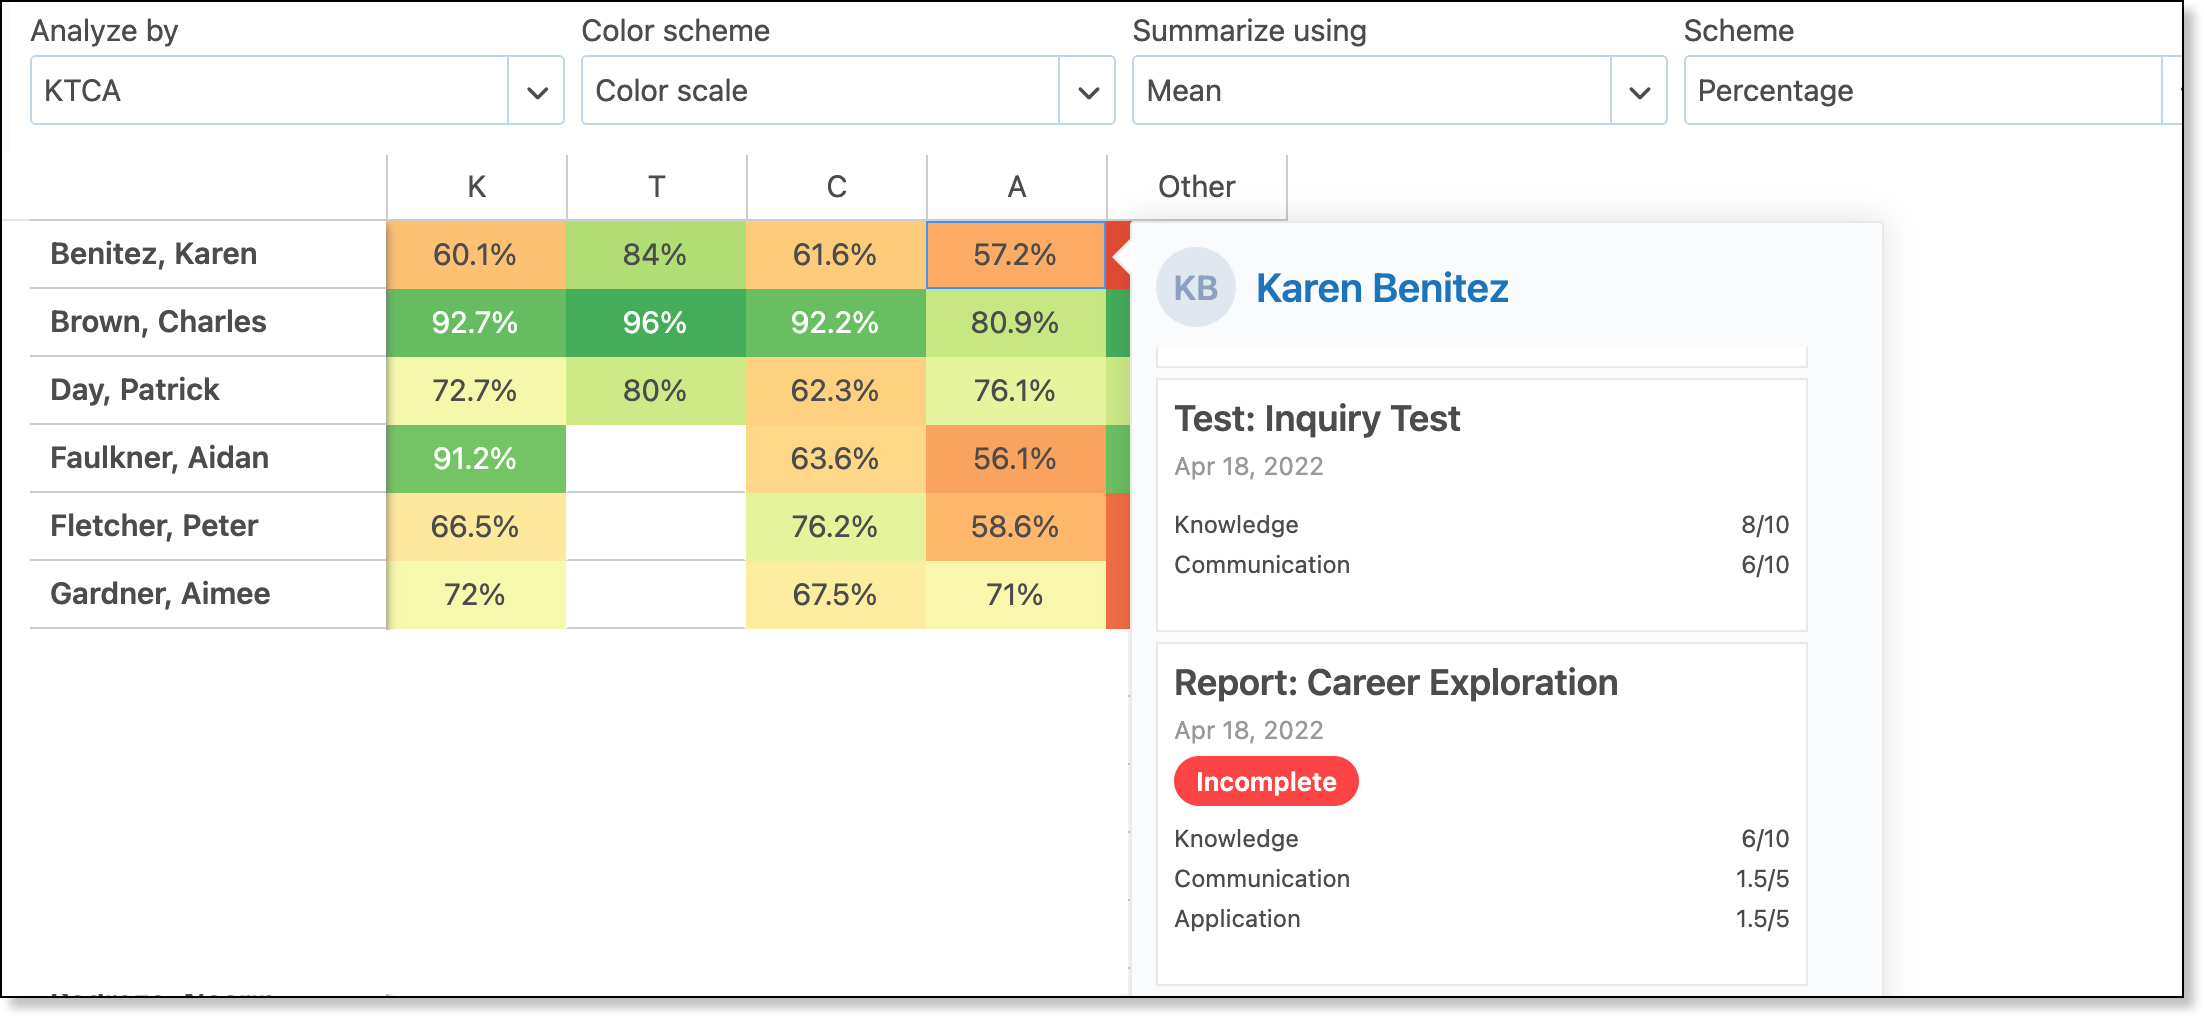Screen dimensions: 2204x1018
Task: Open the Analyze by KTCA dropdown
Action: point(297,90)
